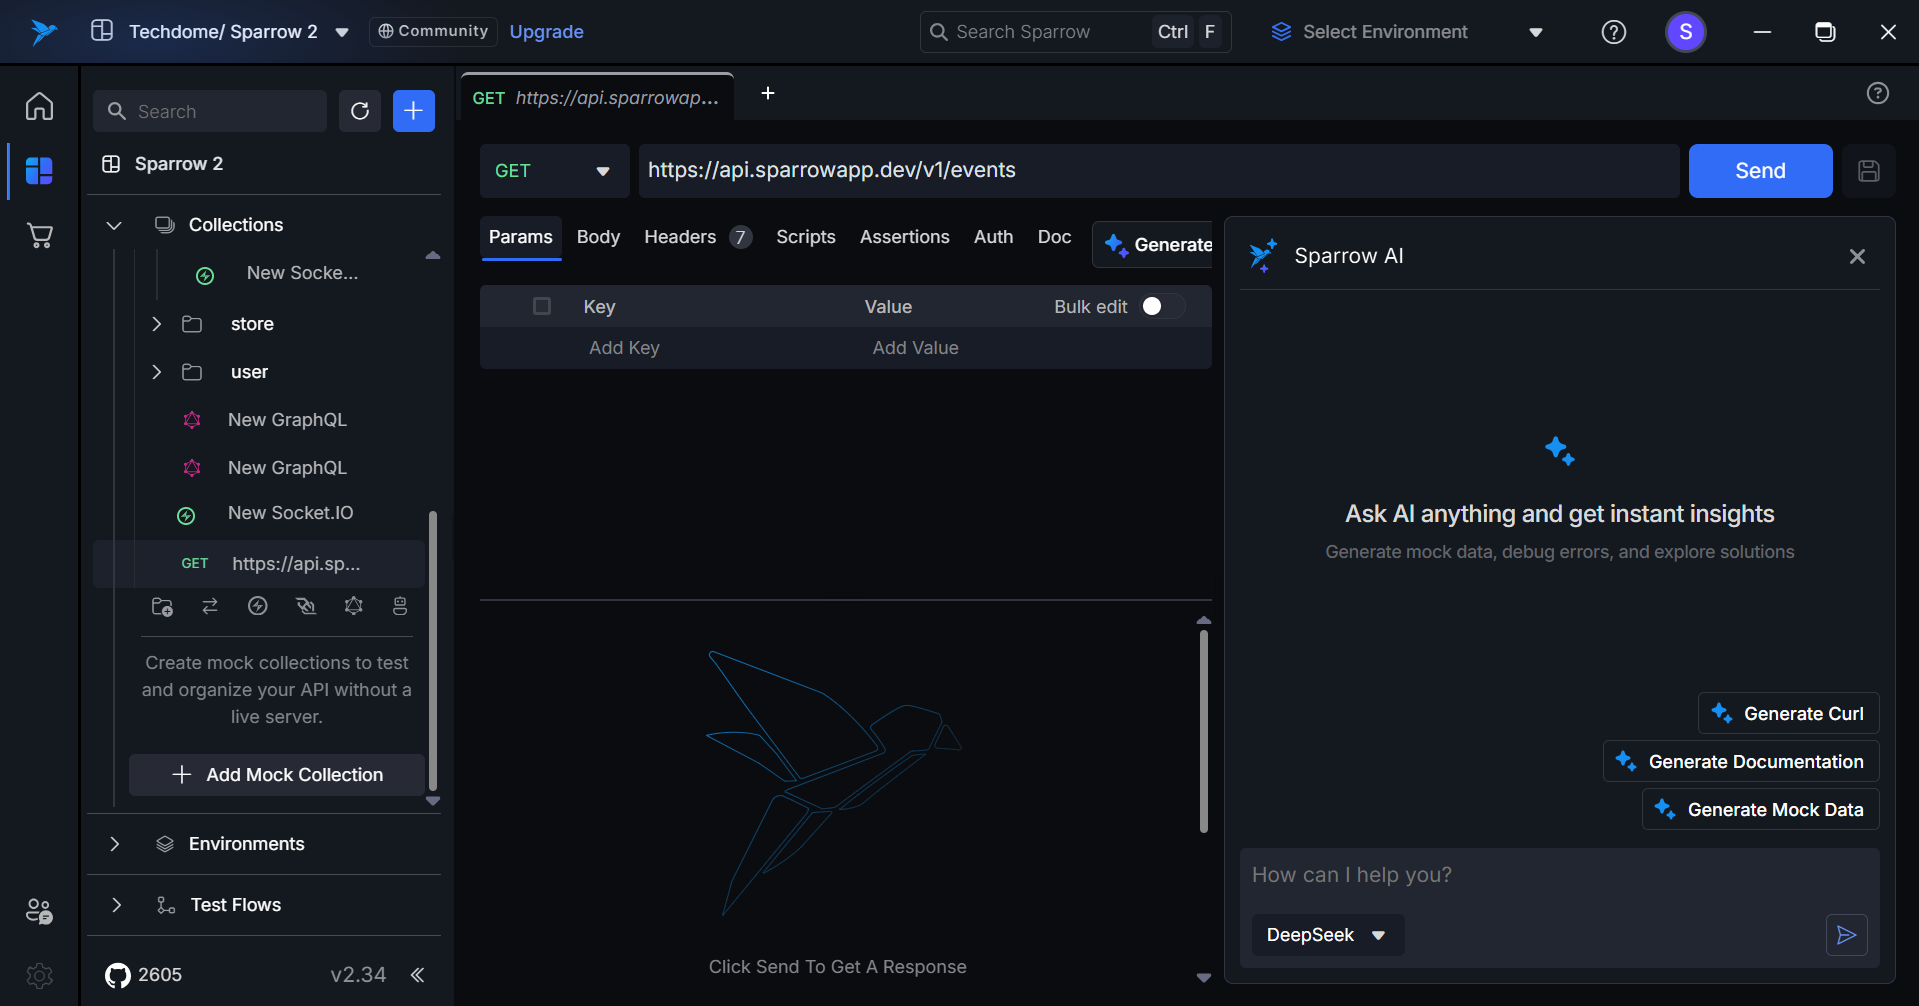This screenshot has height=1006, width=1919.
Task: Collapse the sidebar with double-chevron icon
Action: [418, 975]
